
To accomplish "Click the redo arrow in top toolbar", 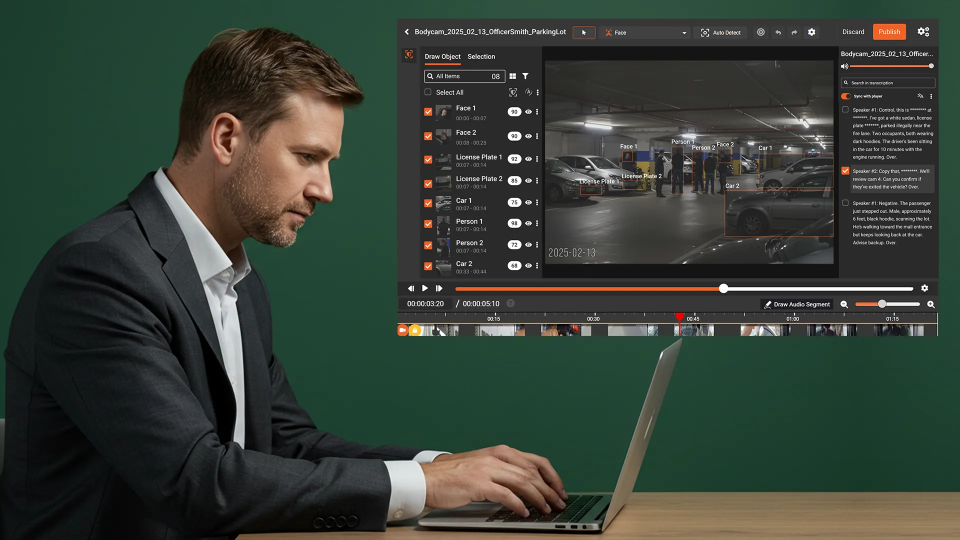I will pos(794,32).
